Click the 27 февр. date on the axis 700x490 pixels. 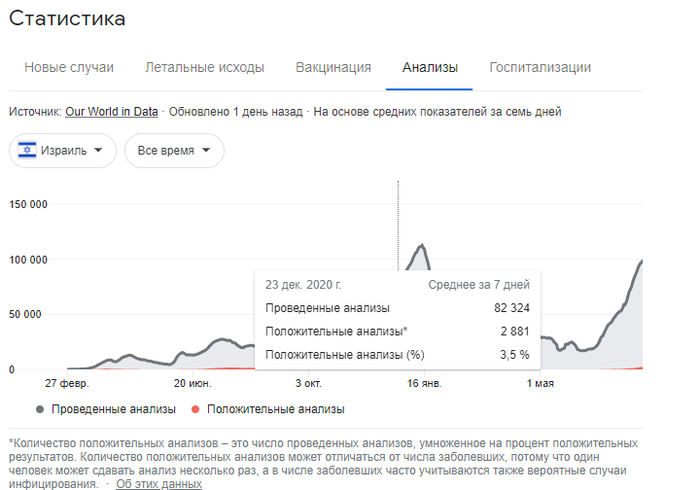[x=67, y=383]
